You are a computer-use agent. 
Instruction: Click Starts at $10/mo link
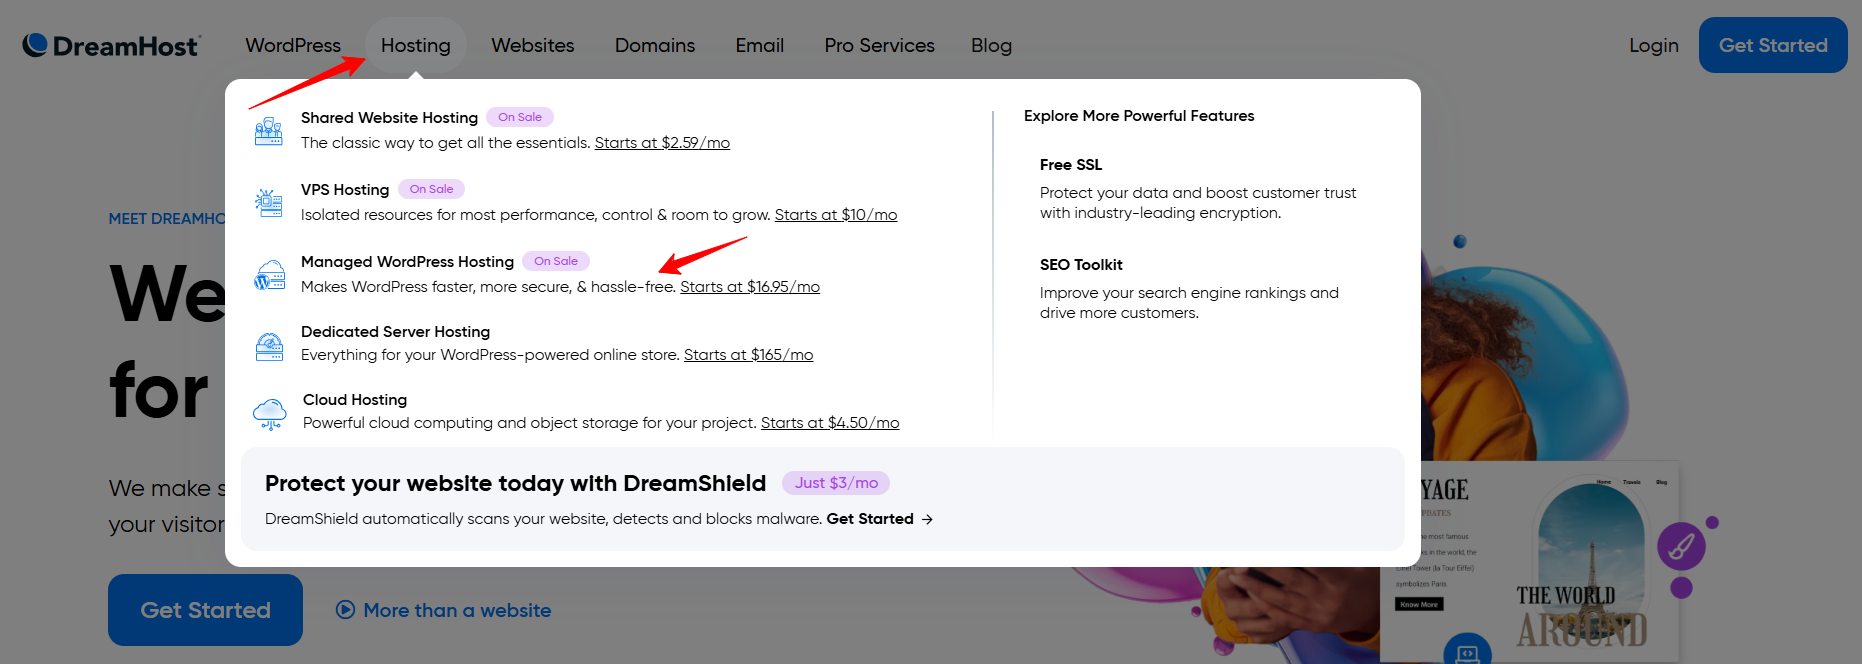tap(836, 215)
